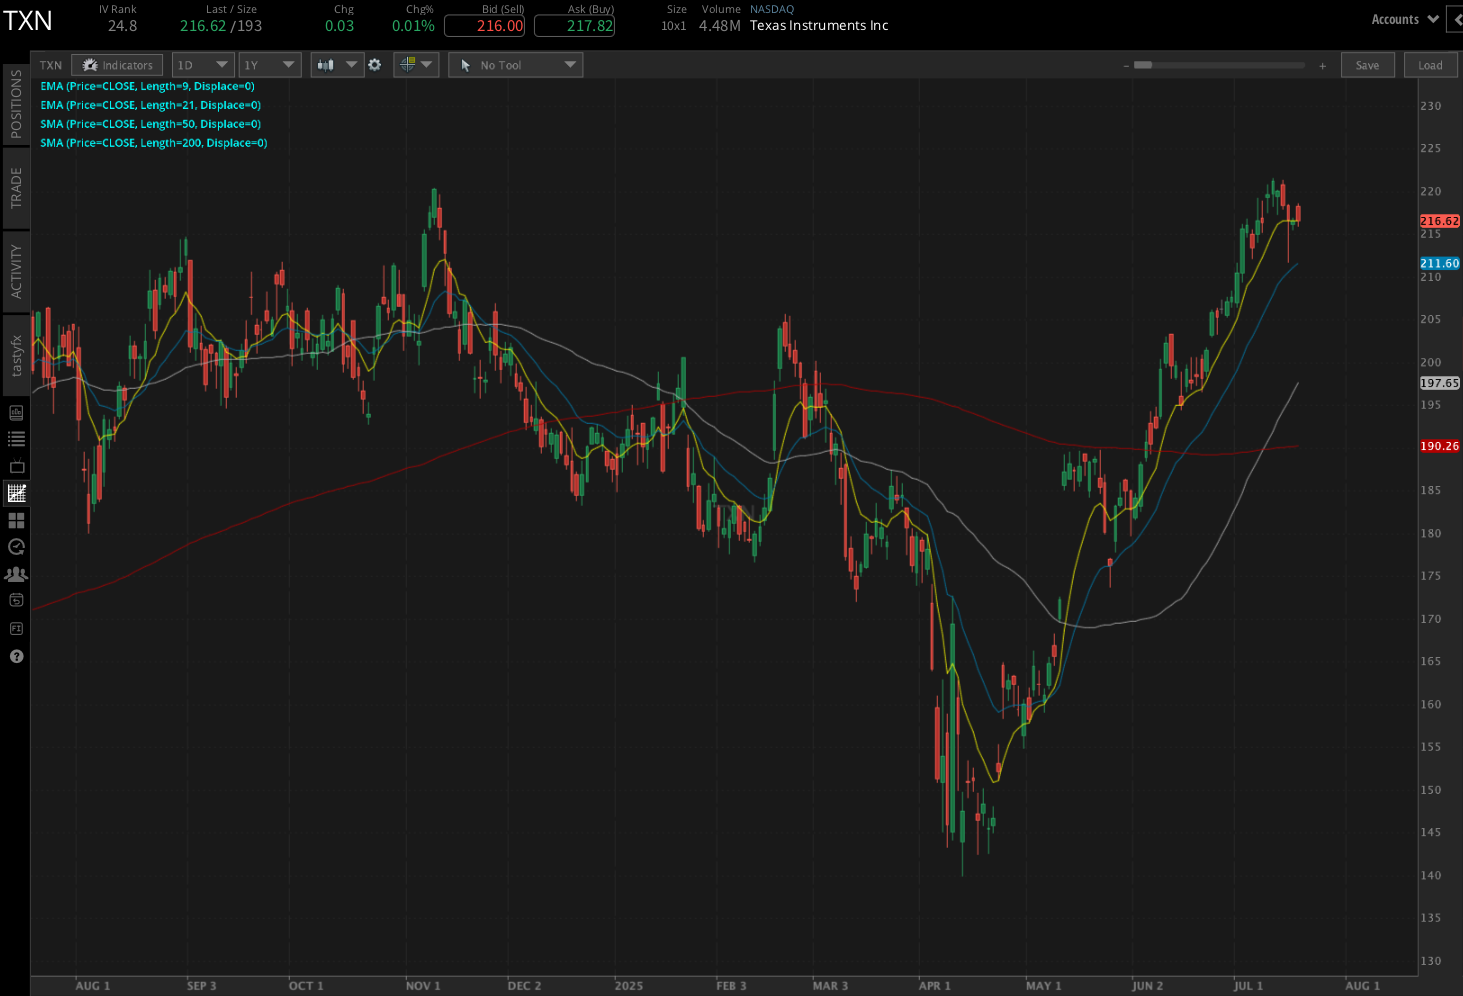Click the Save chart button

pos(1367,64)
